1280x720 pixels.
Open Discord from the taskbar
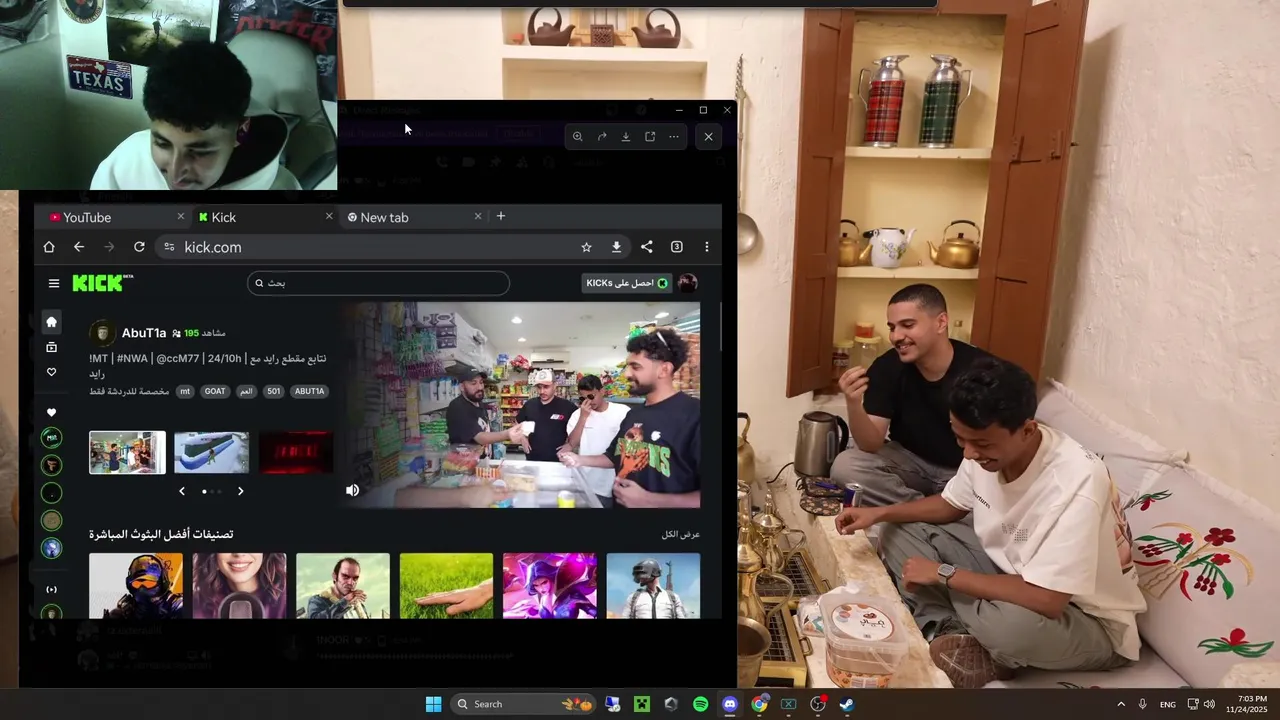pos(730,704)
